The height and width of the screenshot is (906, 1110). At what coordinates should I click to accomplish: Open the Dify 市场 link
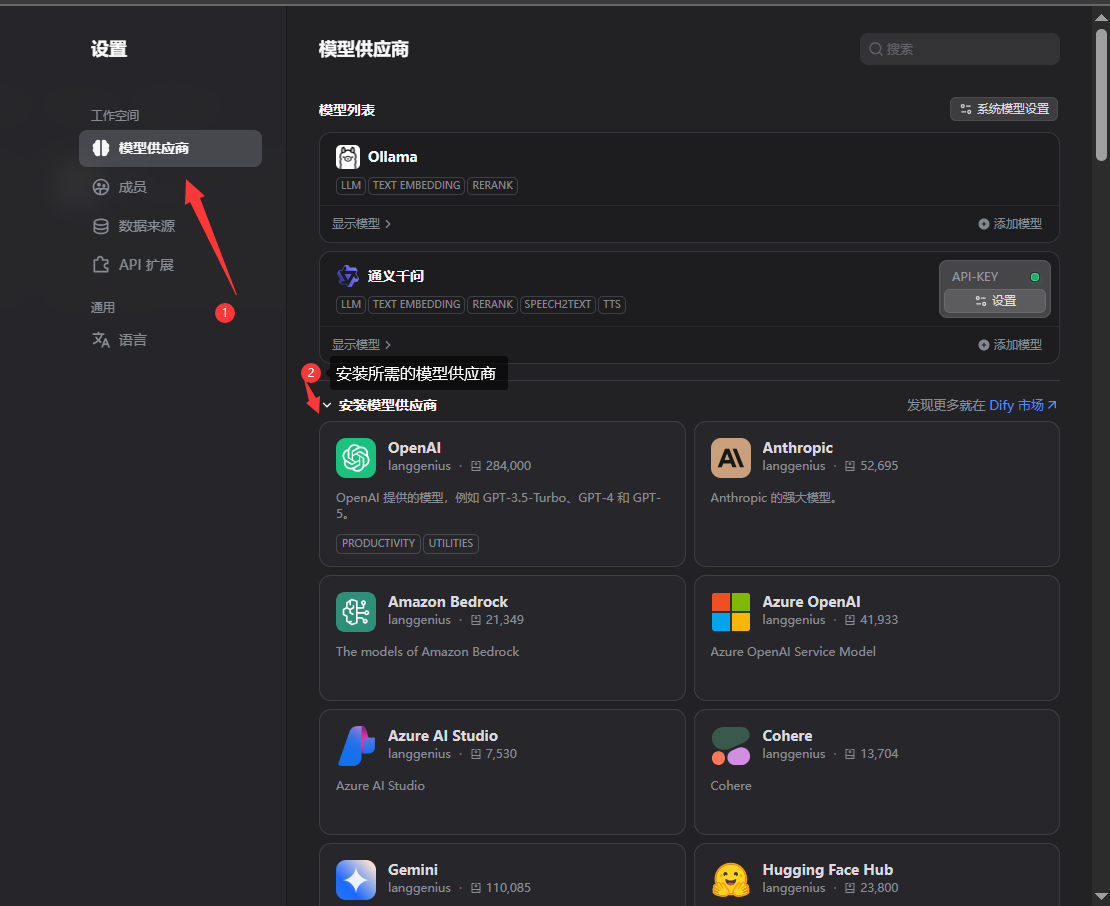pyautogui.click(x=1022, y=405)
